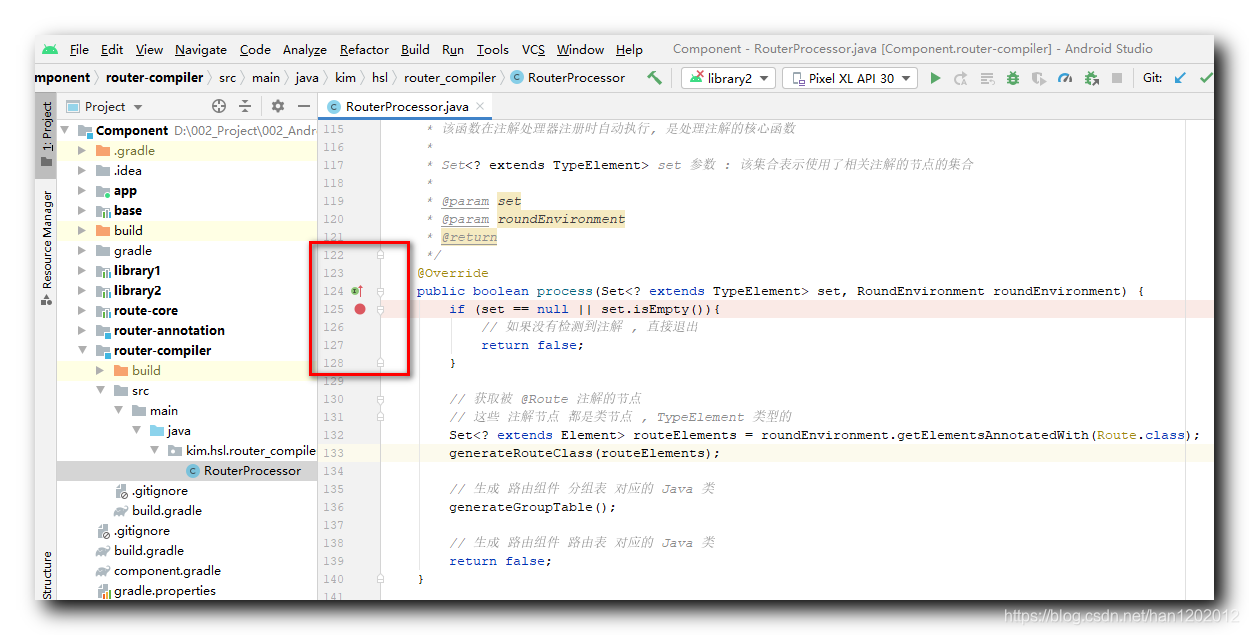Open the Edit menu
The height and width of the screenshot is (635, 1249).
tap(112, 49)
